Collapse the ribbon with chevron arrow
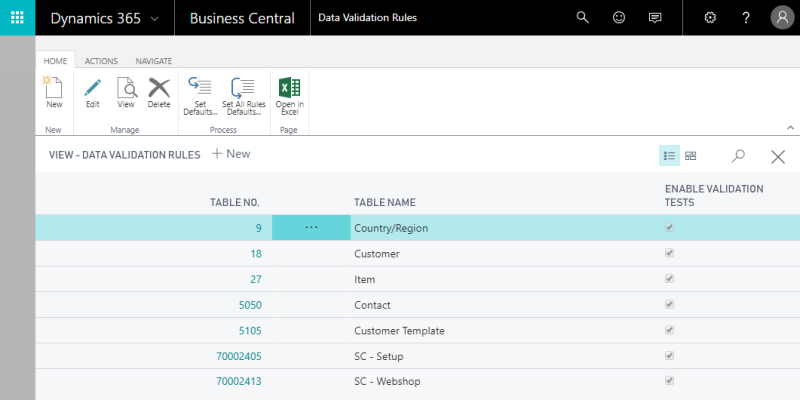800x400 pixels. 790,127
